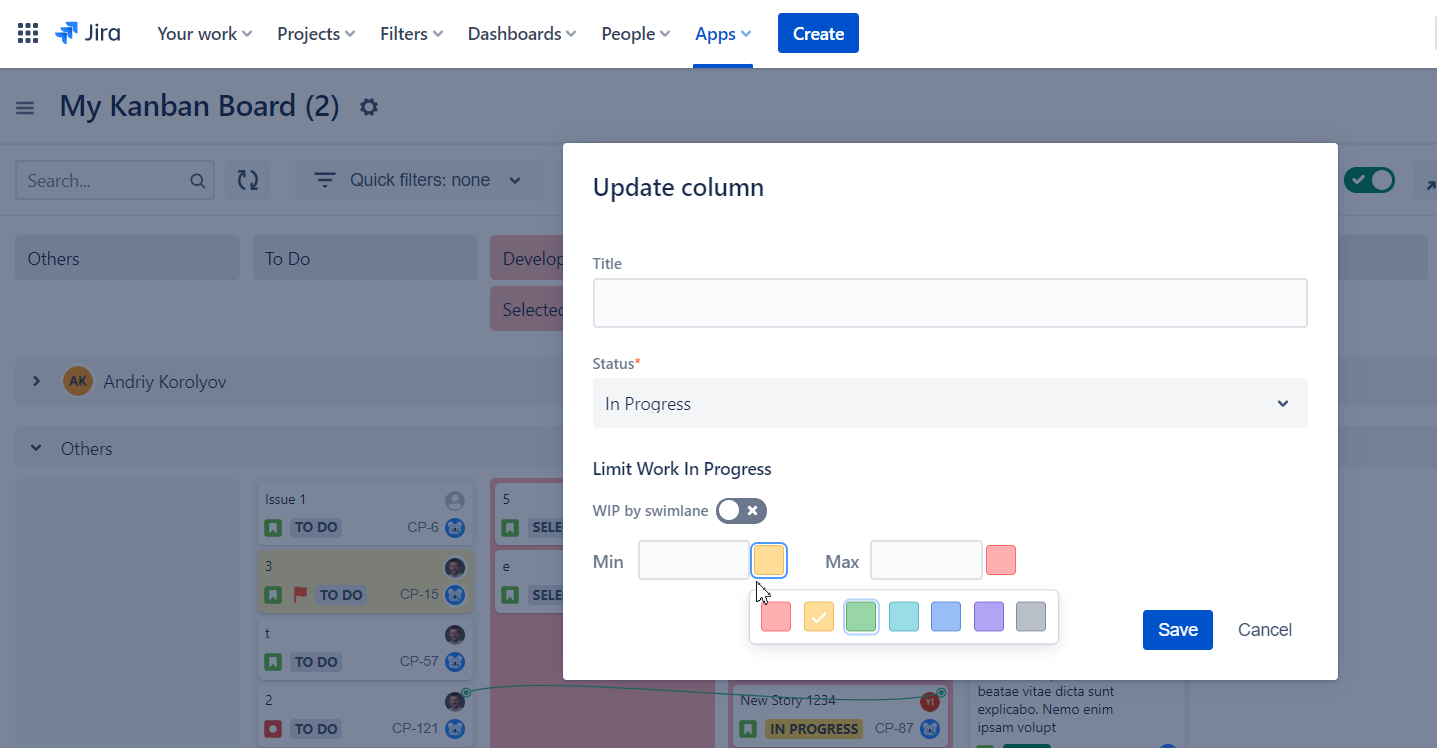Viewport: 1437px width, 748px height.
Task: Click the Title input field
Action: coord(950,303)
